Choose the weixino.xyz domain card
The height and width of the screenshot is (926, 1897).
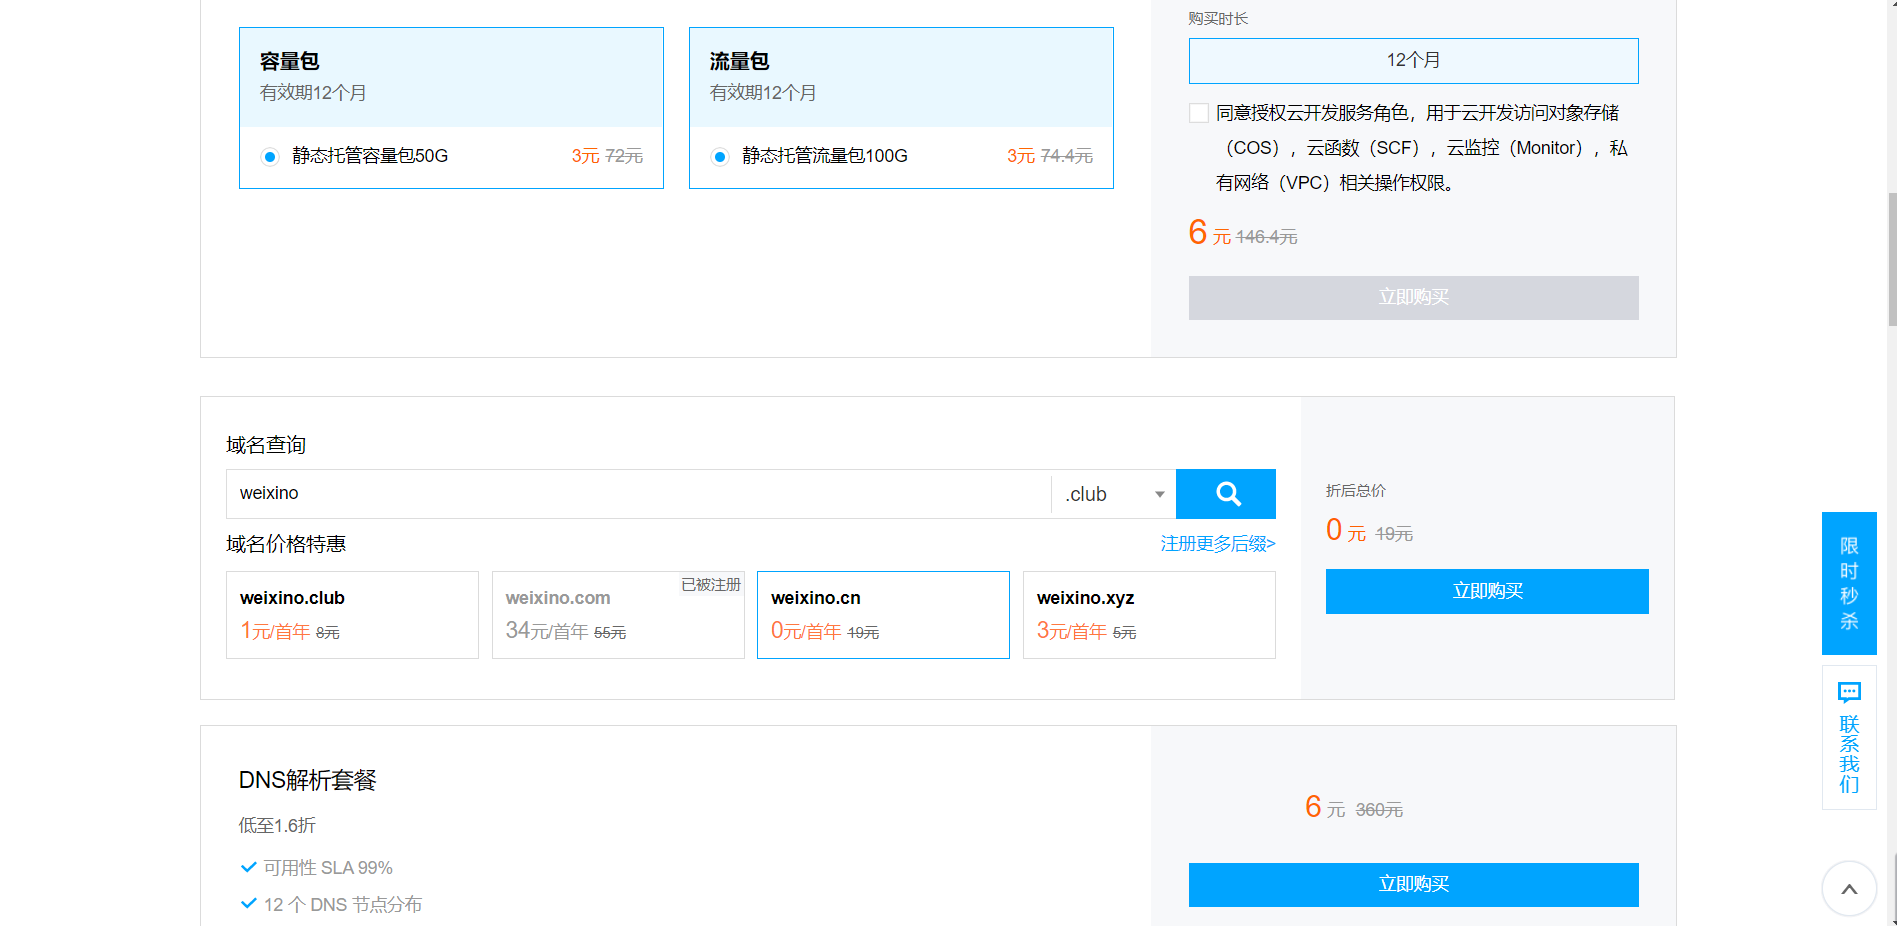click(x=1148, y=614)
